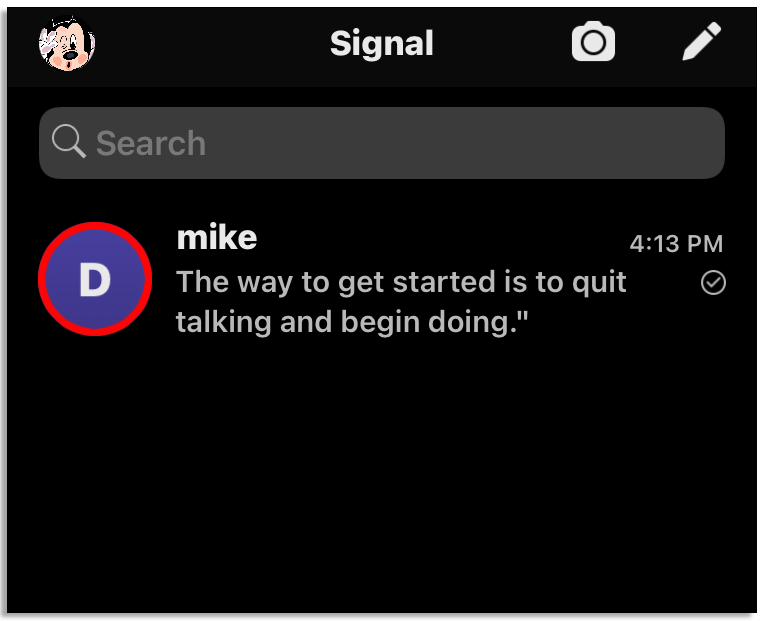Open the "The way to get started" message preview
The height and width of the screenshot is (621, 765).
pyautogui.click(x=401, y=282)
